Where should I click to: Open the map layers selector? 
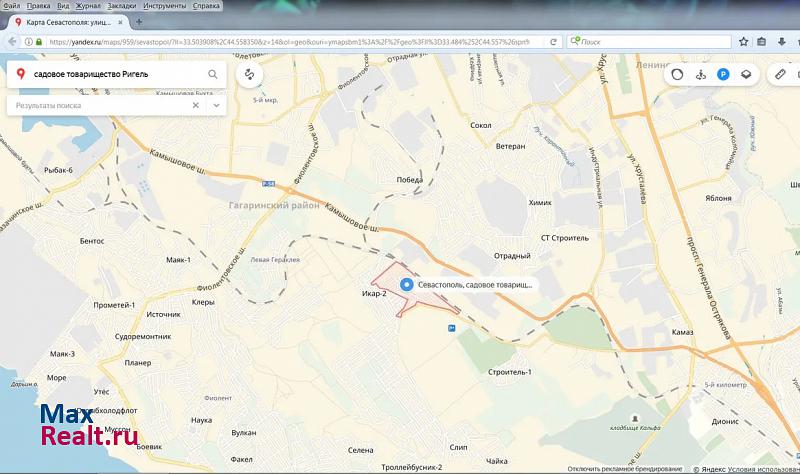pos(746,74)
